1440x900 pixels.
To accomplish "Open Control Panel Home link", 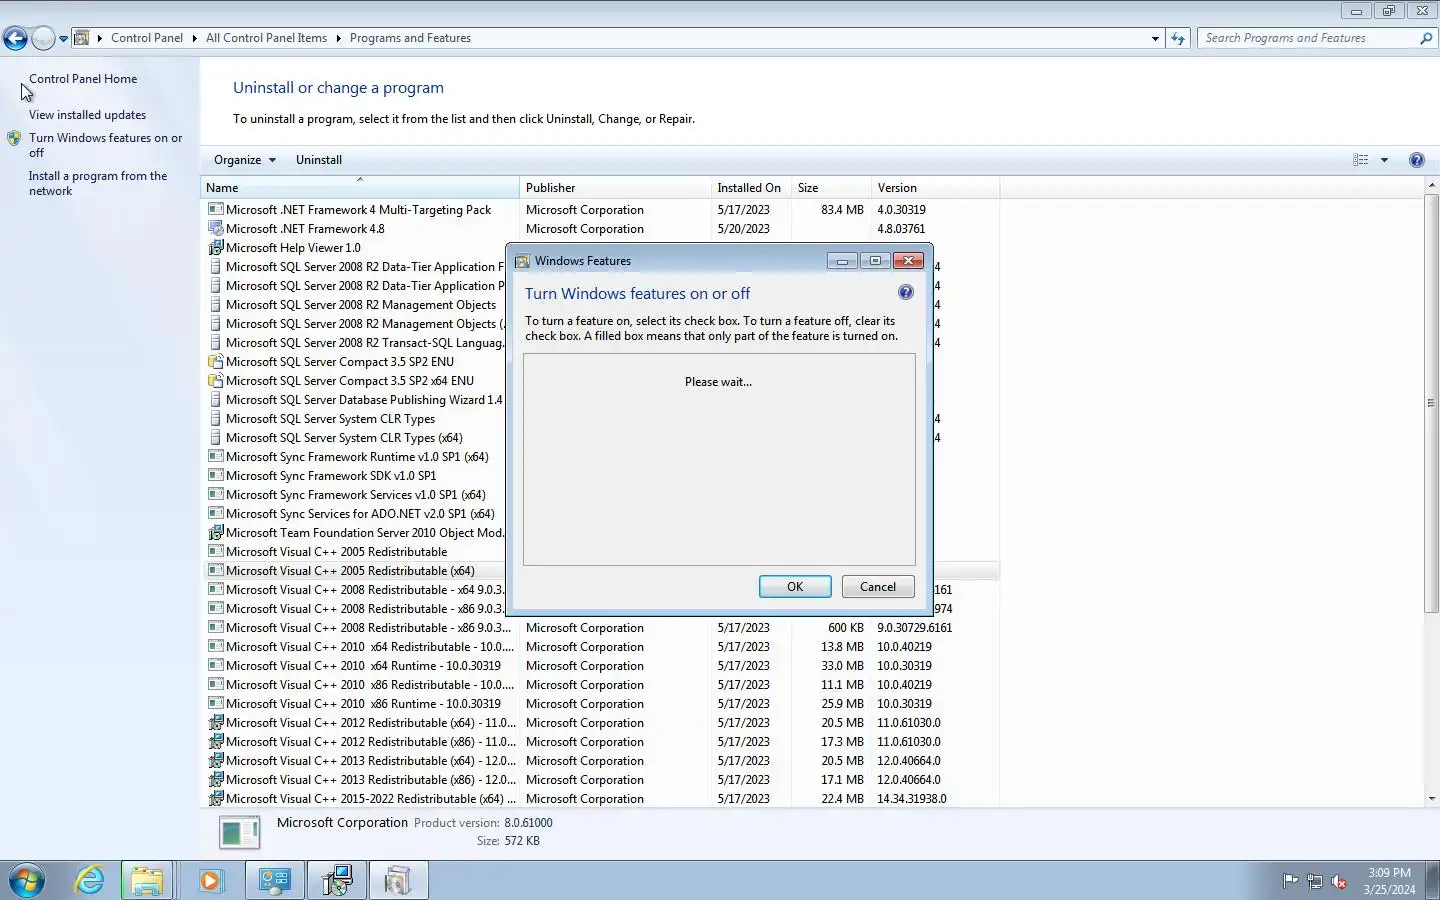I will tap(83, 79).
